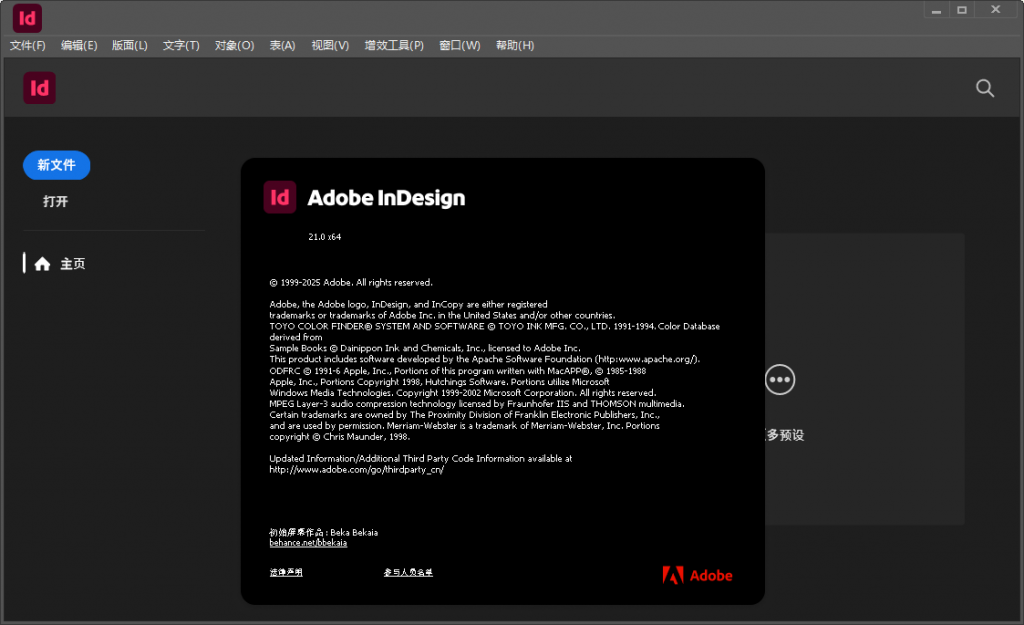This screenshot has height=625, width=1024.
Task: Expand the 文字(T) menu
Action: pos(181,45)
